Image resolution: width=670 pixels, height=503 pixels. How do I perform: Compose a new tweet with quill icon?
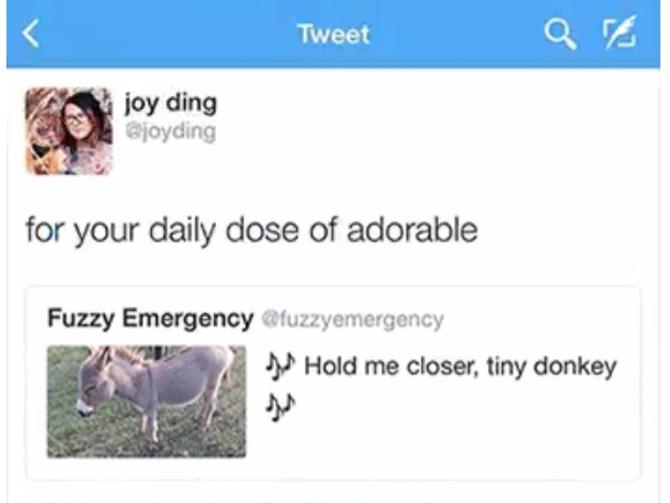619,32
